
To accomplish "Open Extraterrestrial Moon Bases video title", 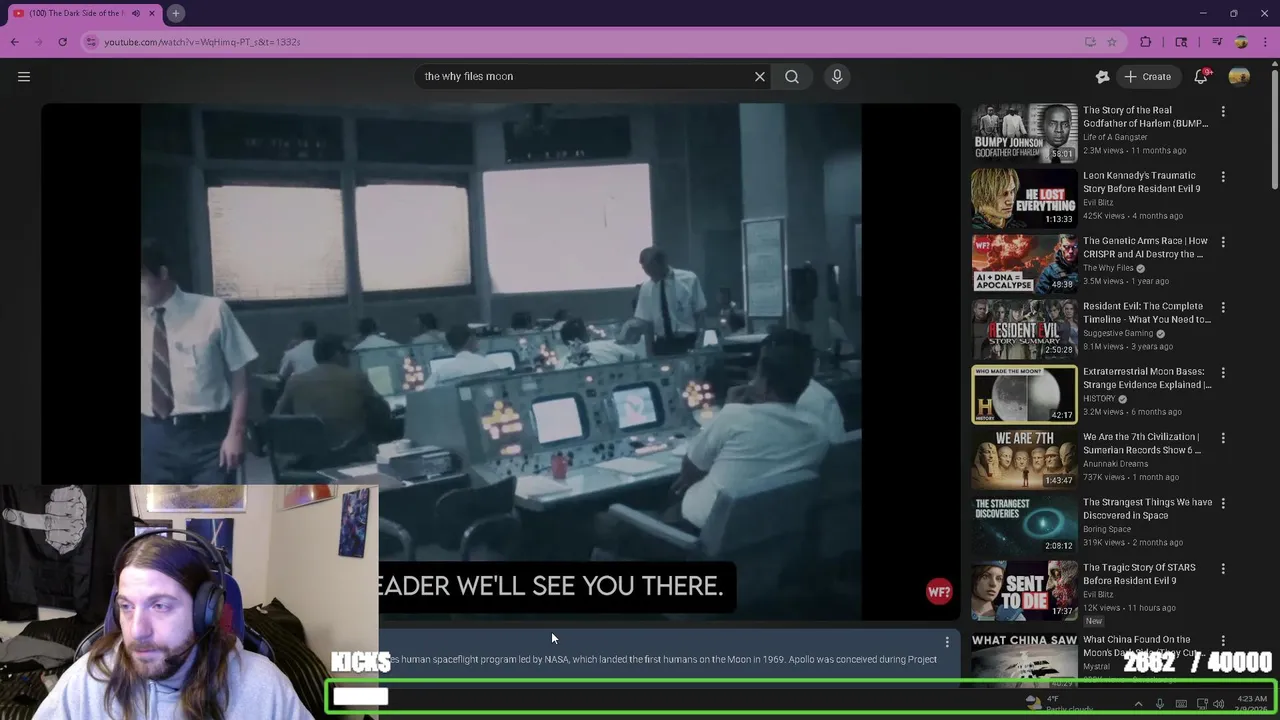I will click(1146, 378).
